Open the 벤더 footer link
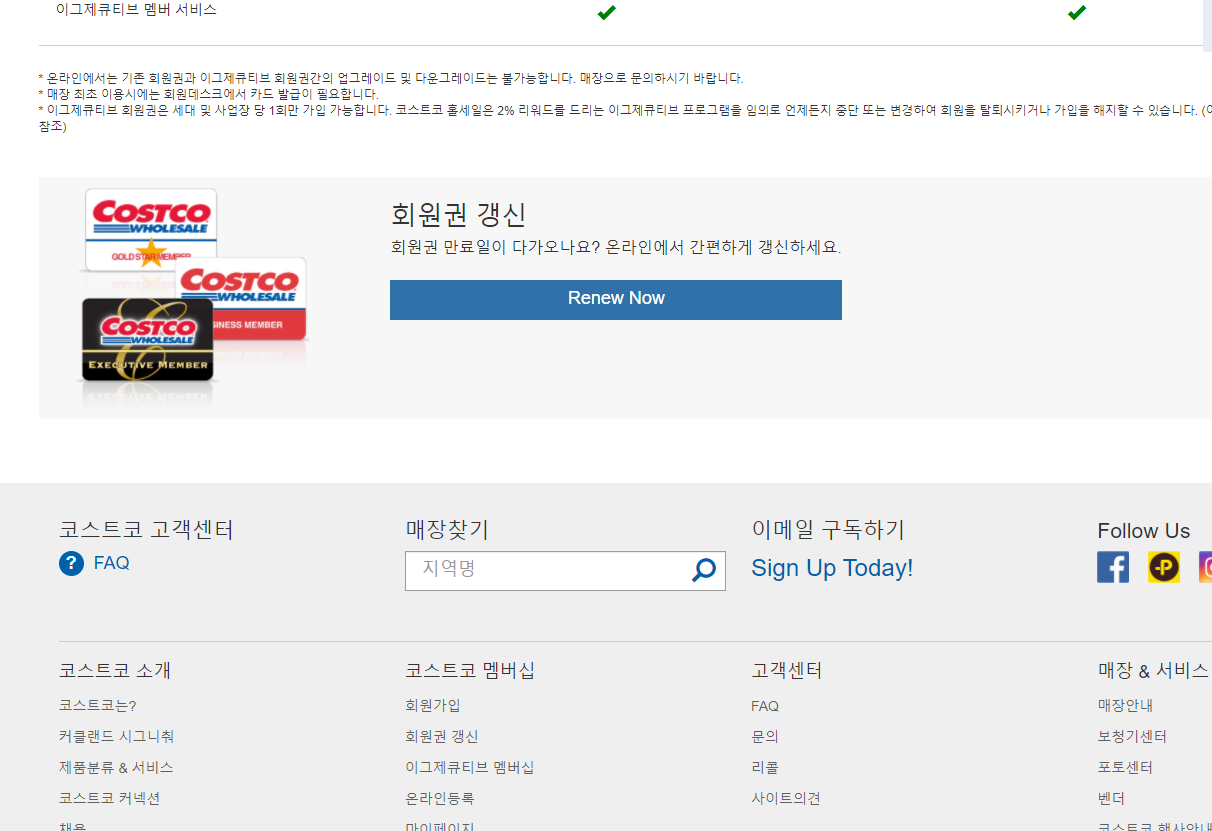Image resolution: width=1212 pixels, height=831 pixels. coord(1111,798)
